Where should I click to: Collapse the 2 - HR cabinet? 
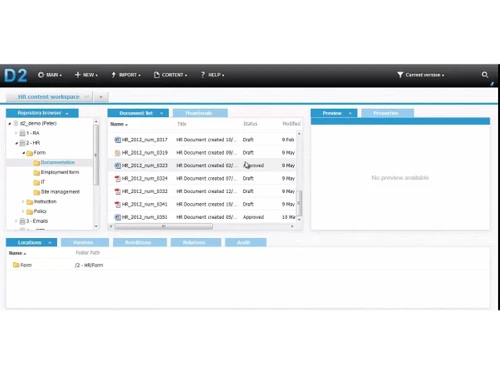tap(16, 143)
